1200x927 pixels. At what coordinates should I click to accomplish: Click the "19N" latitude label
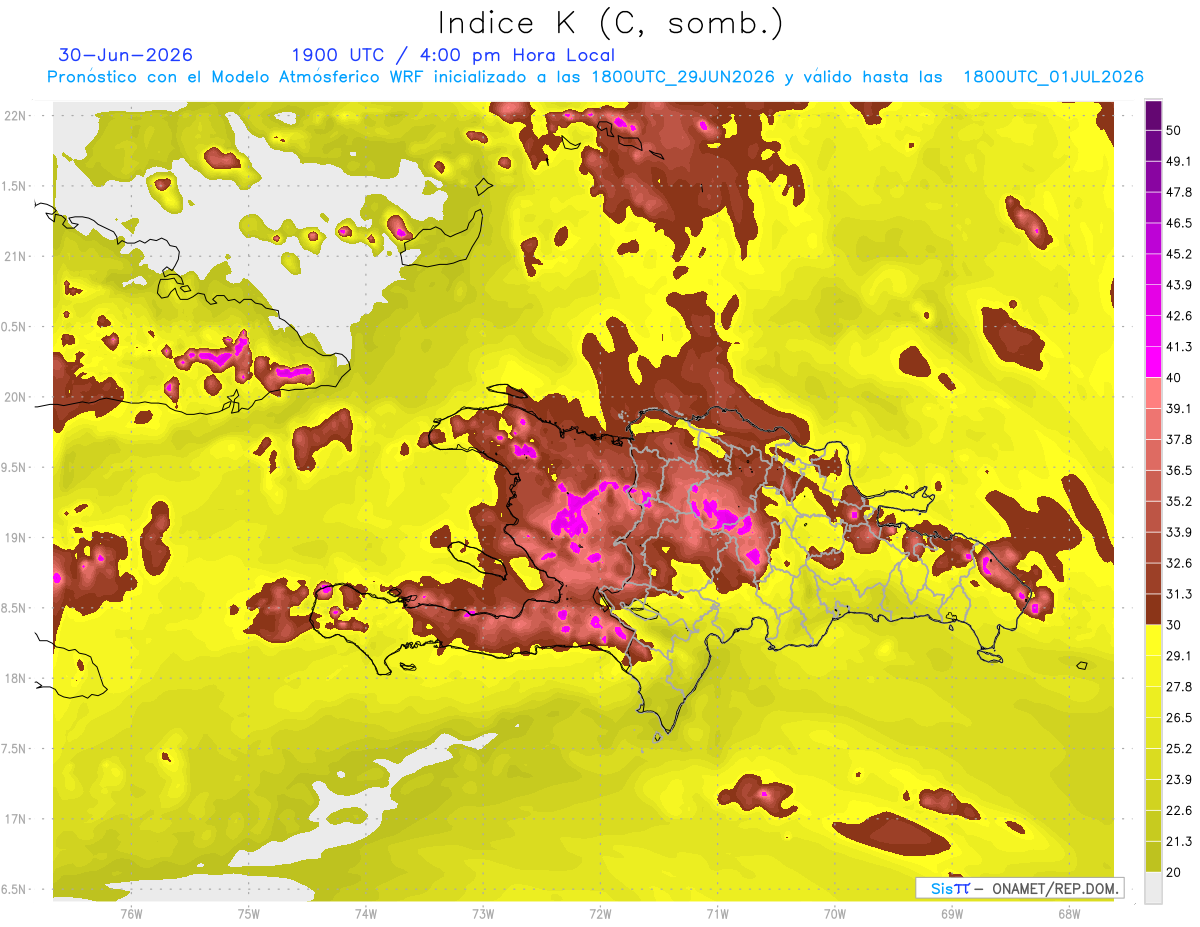(x=15, y=538)
